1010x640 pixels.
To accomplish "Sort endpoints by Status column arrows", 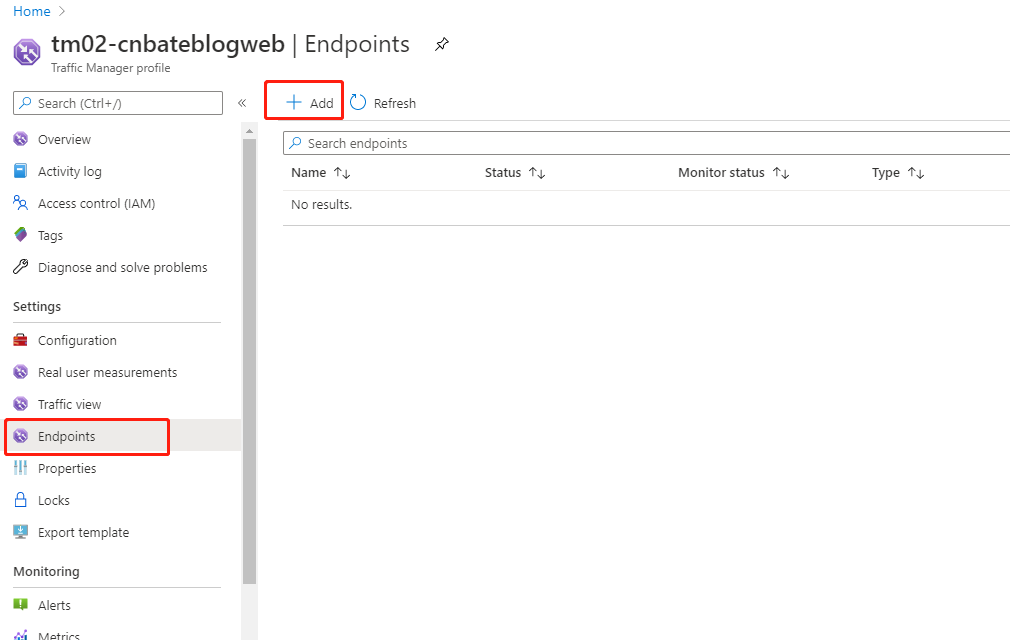I will click(537, 173).
